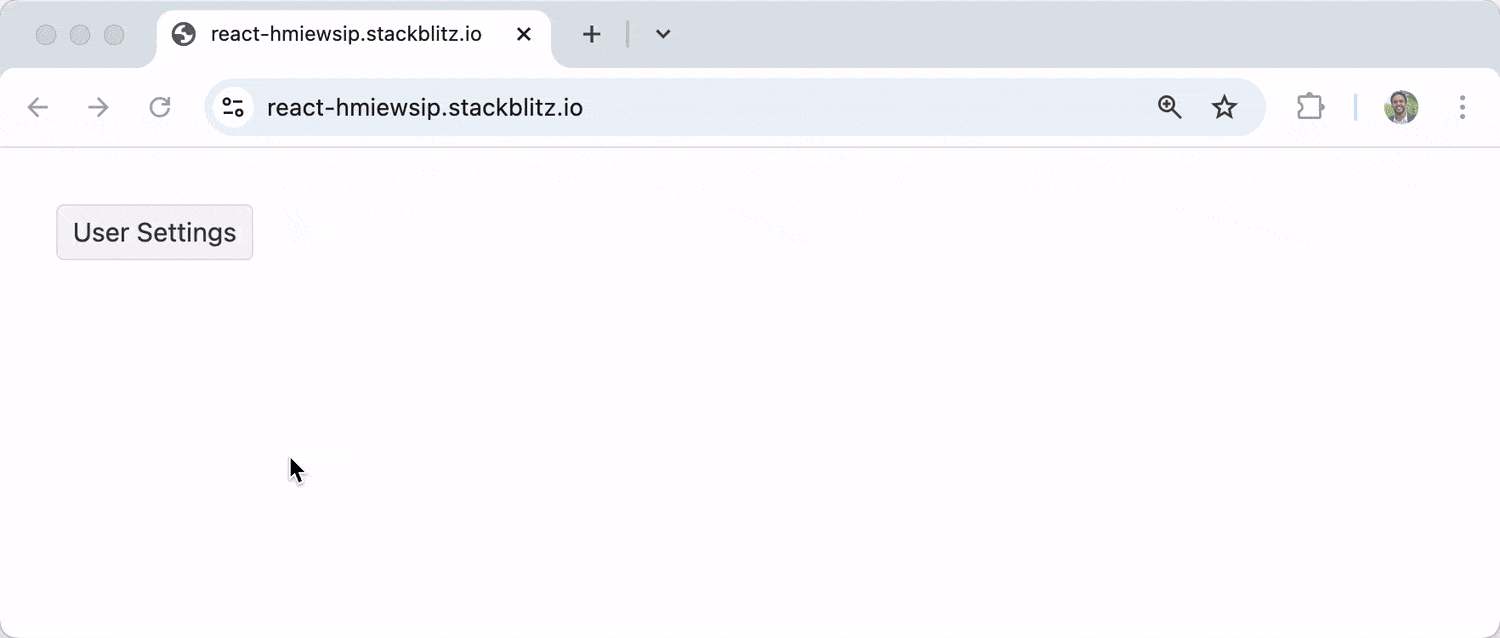
Task: View site information for the page
Action: click(233, 107)
